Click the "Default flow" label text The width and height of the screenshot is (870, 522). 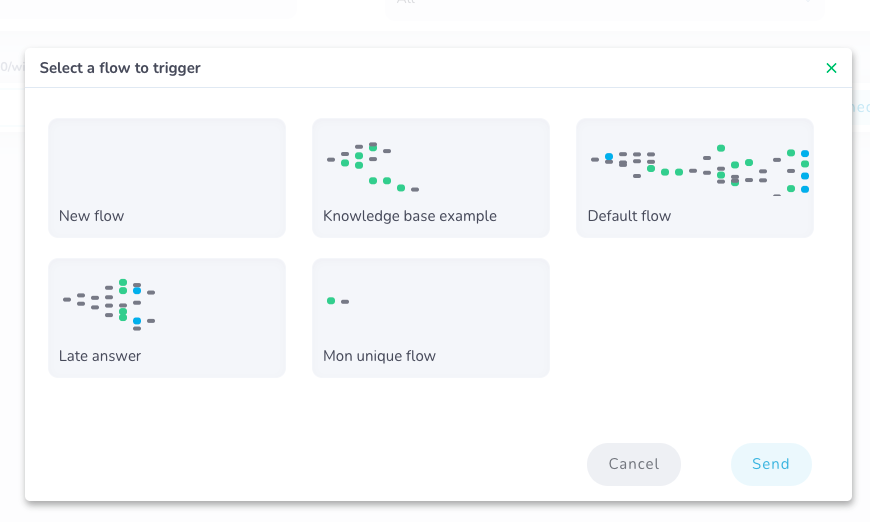[629, 216]
